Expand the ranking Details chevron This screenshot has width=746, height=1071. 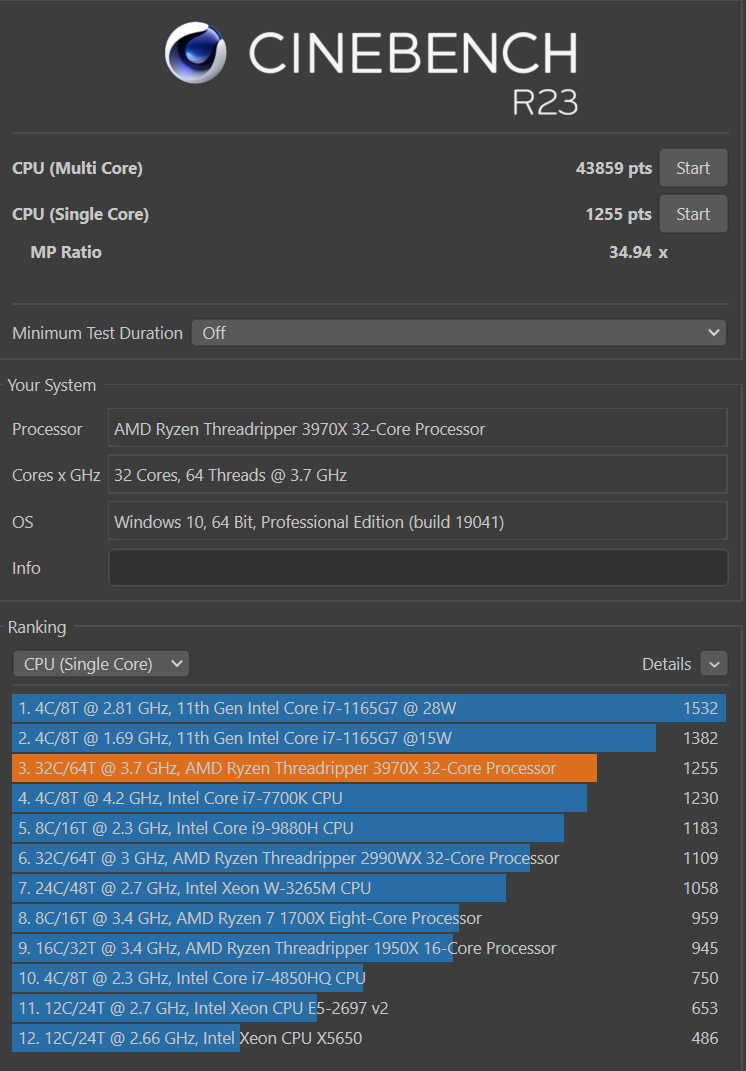[713, 664]
